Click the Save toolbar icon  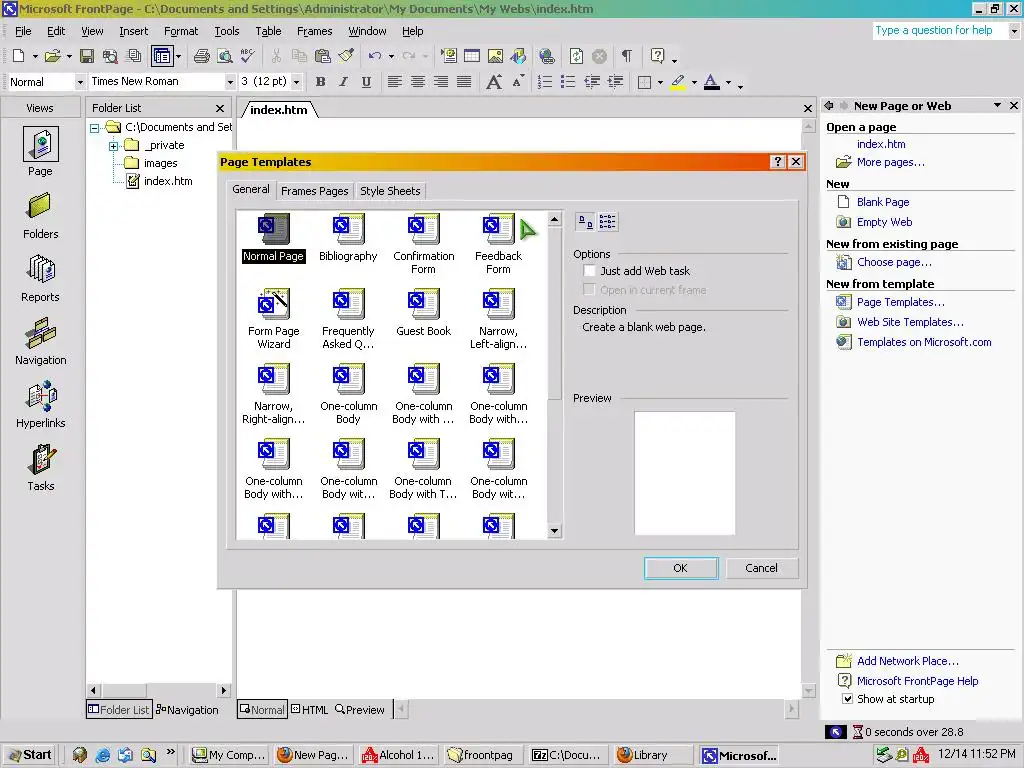(87, 56)
